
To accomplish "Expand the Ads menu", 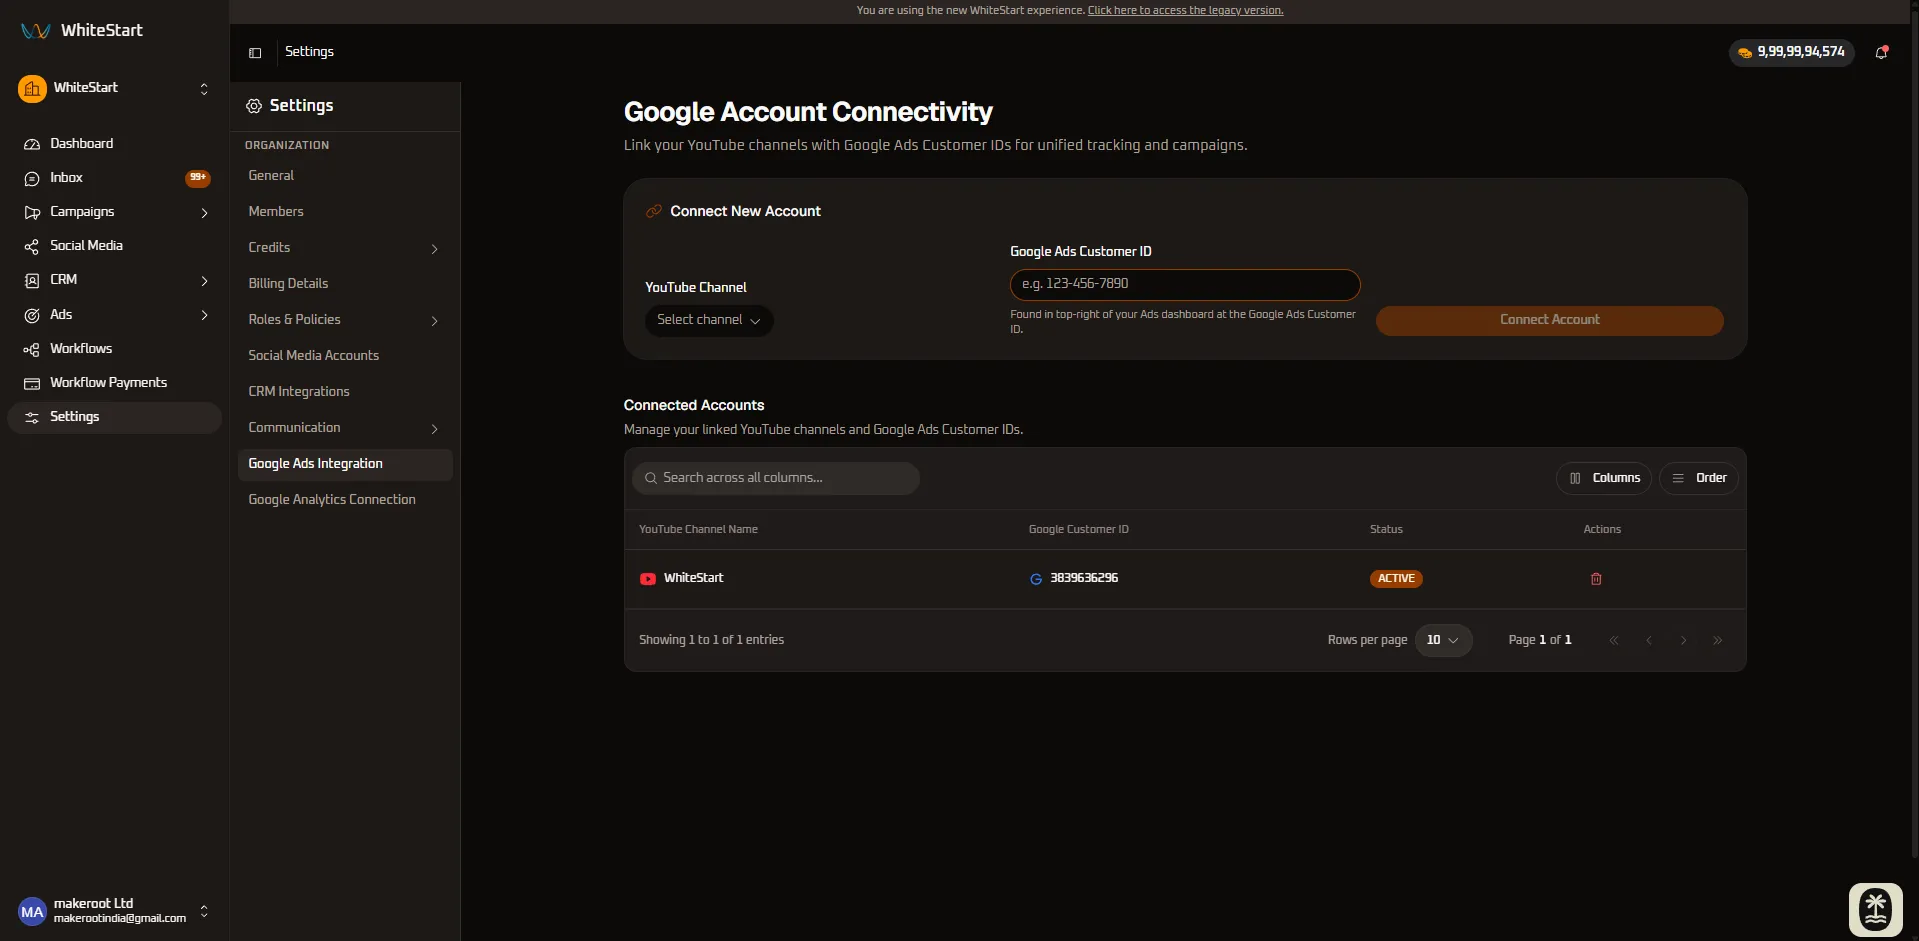I will [204, 315].
